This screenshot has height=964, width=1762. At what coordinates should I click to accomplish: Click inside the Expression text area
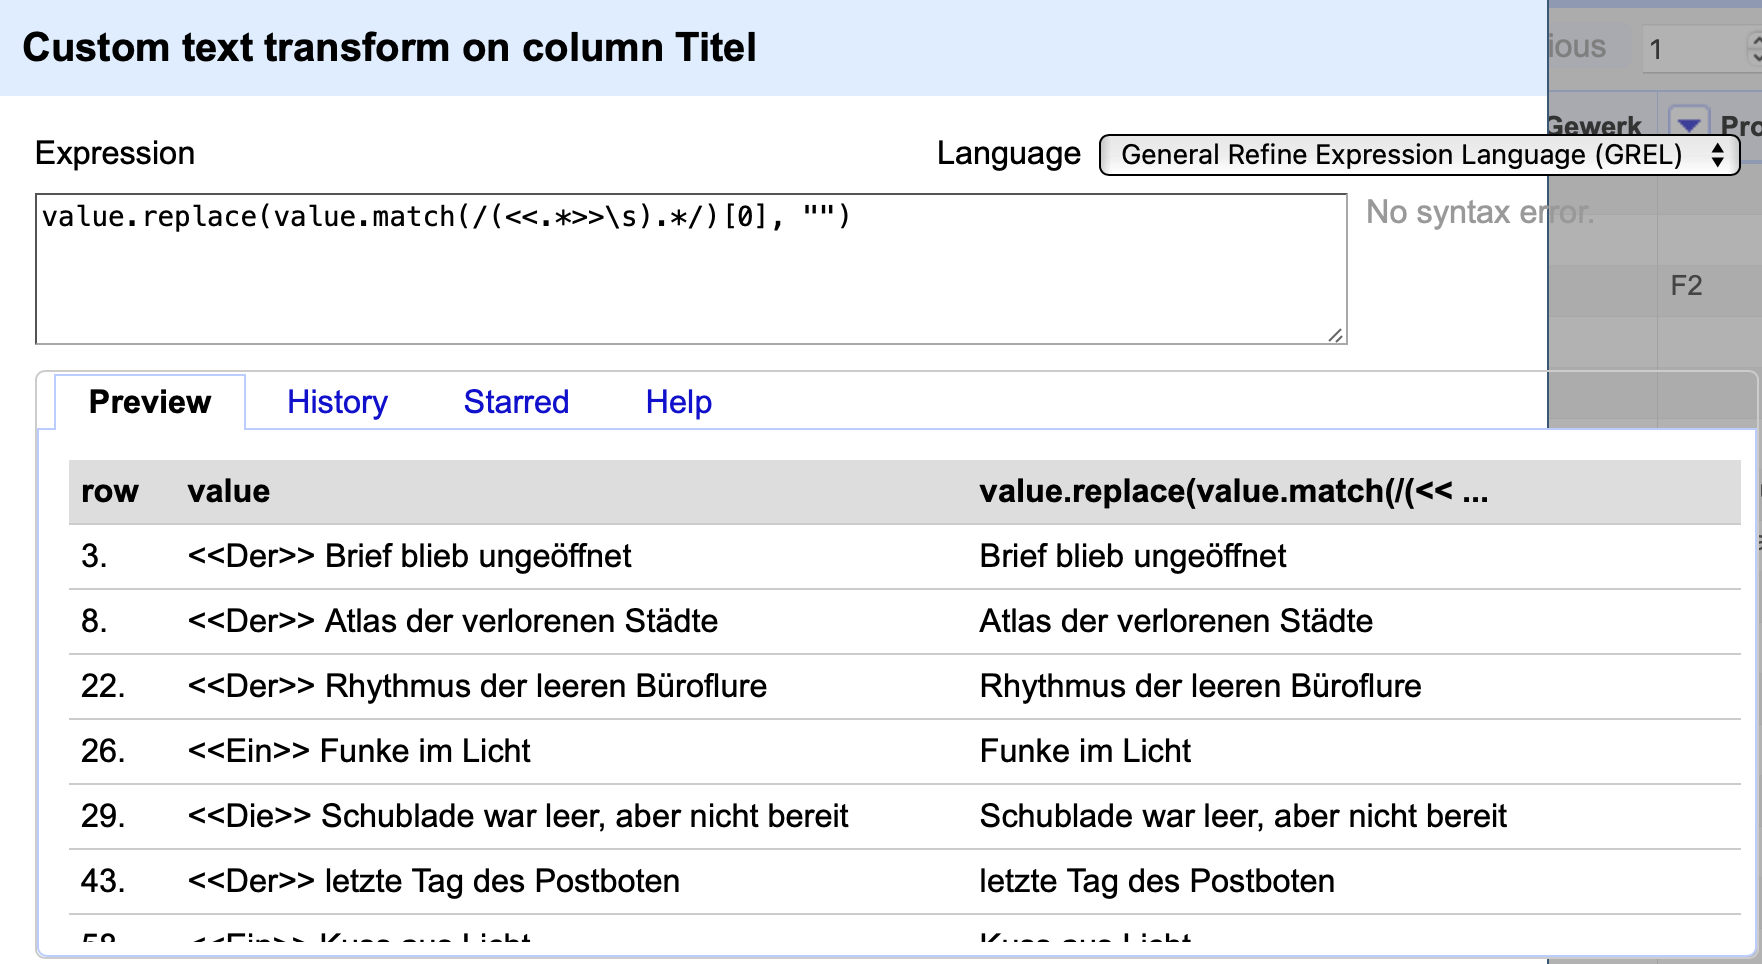tap(691, 269)
